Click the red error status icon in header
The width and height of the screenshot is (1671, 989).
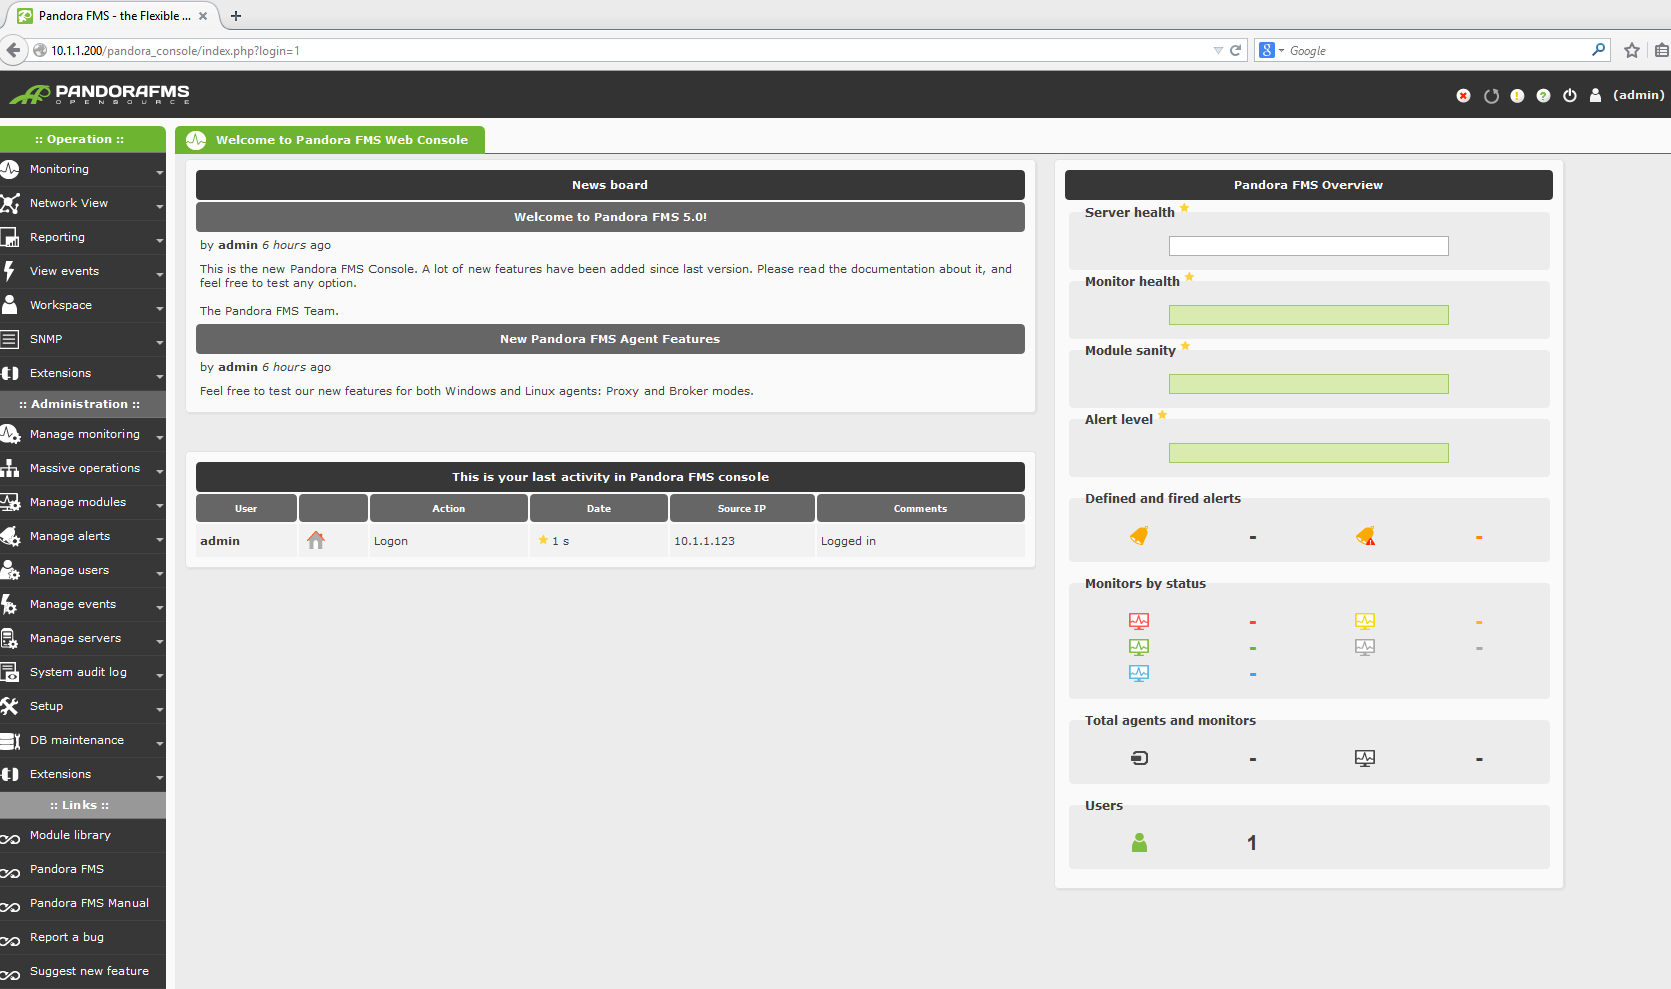click(1463, 96)
